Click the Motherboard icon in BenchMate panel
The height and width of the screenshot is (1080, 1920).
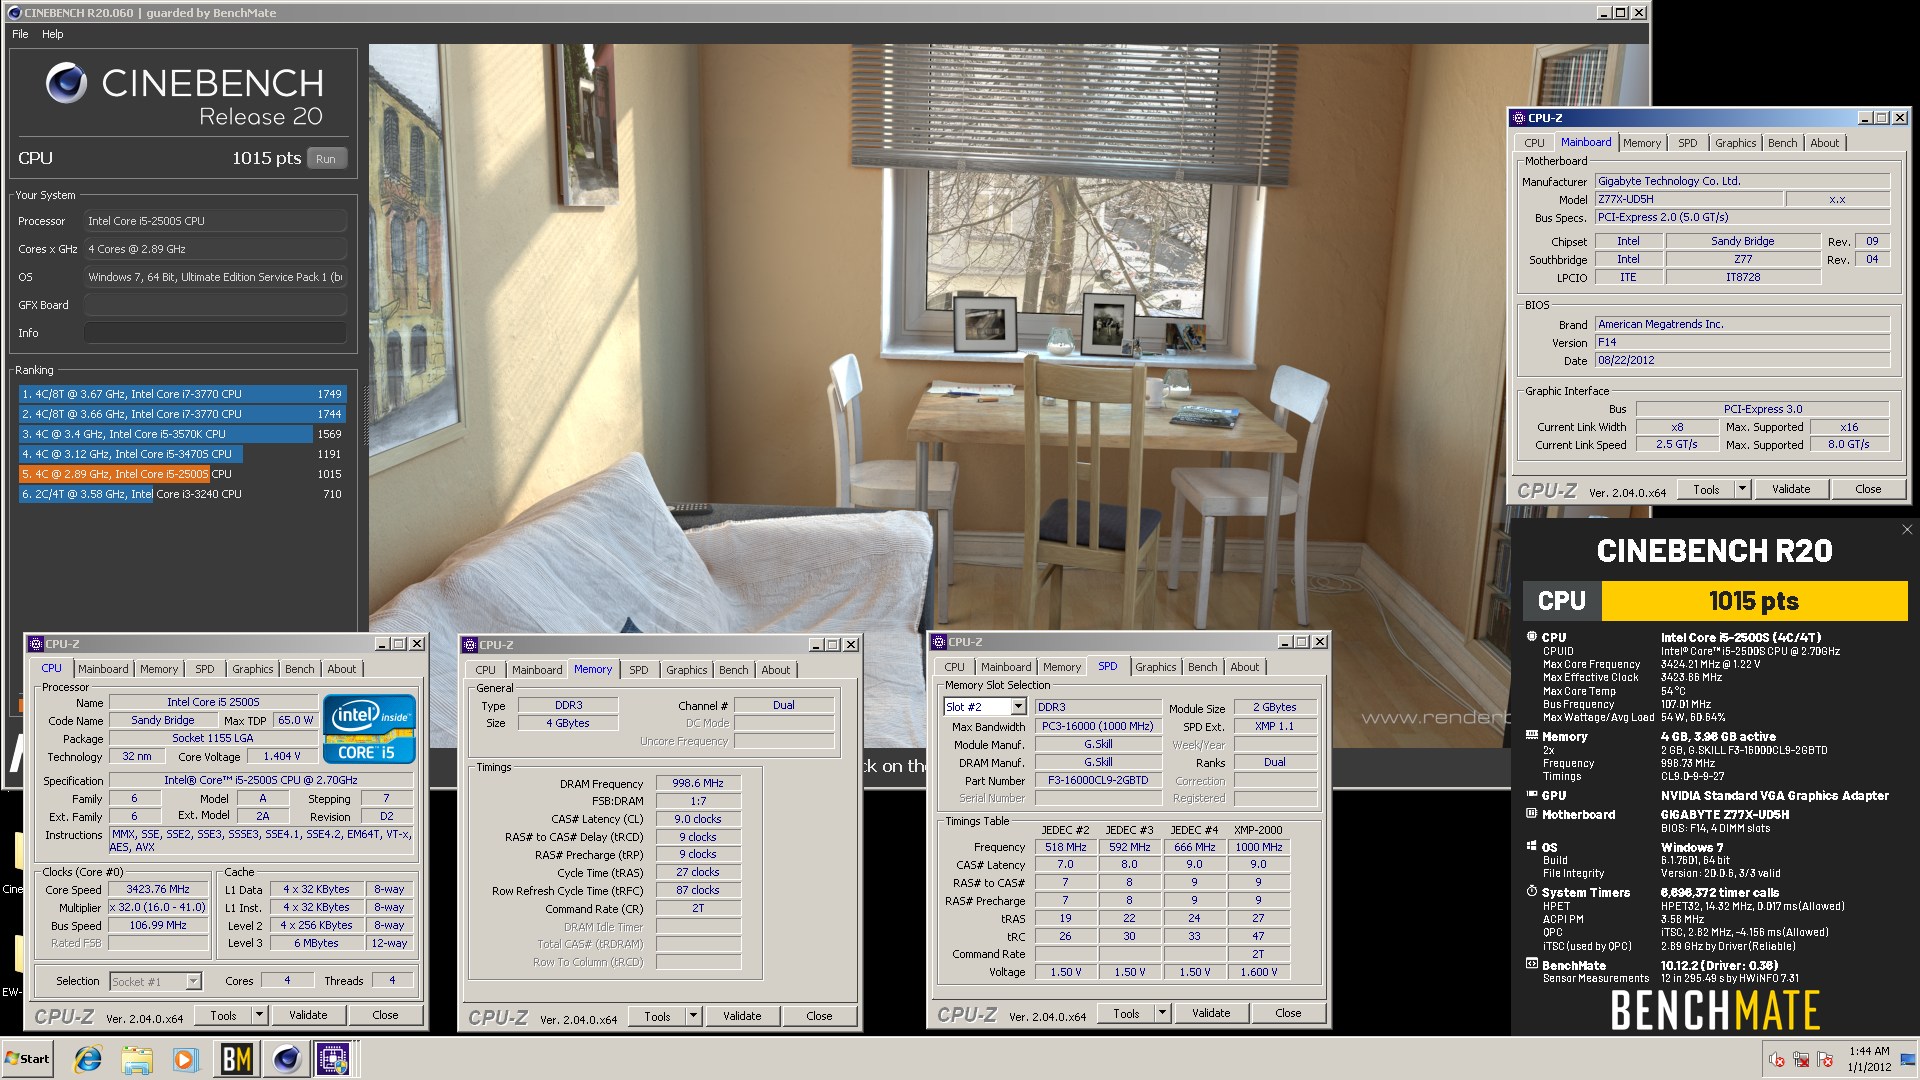(1531, 814)
